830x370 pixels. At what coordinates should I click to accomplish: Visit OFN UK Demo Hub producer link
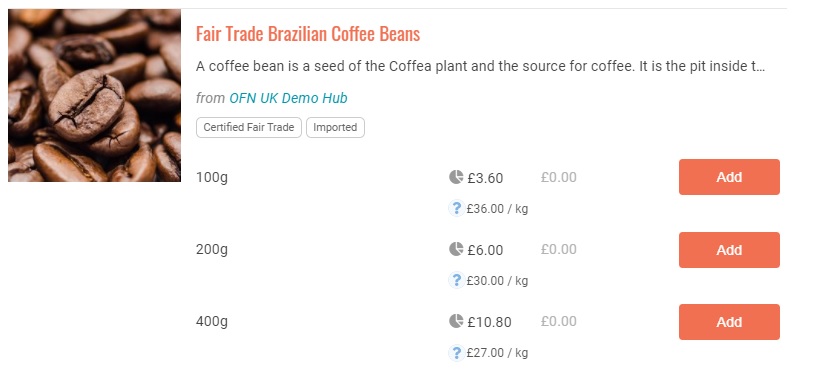tap(288, 98)
